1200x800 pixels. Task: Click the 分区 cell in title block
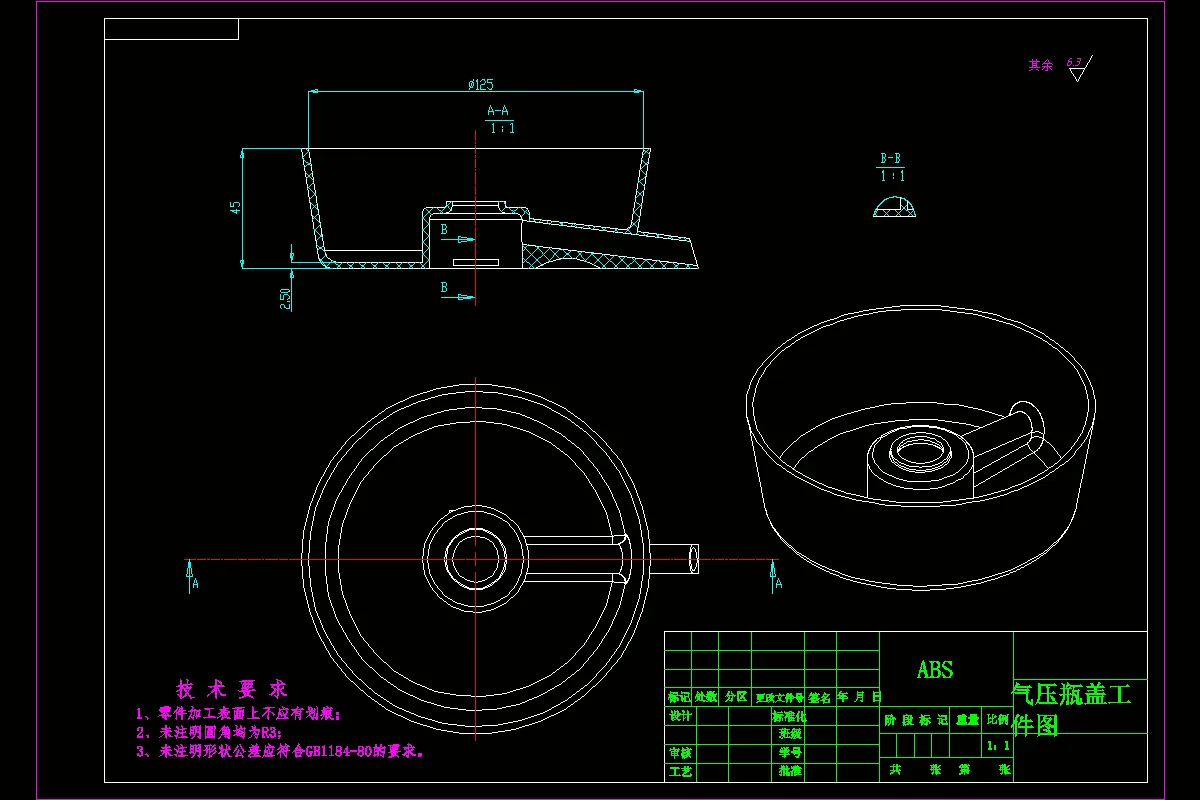coord(736,697)
